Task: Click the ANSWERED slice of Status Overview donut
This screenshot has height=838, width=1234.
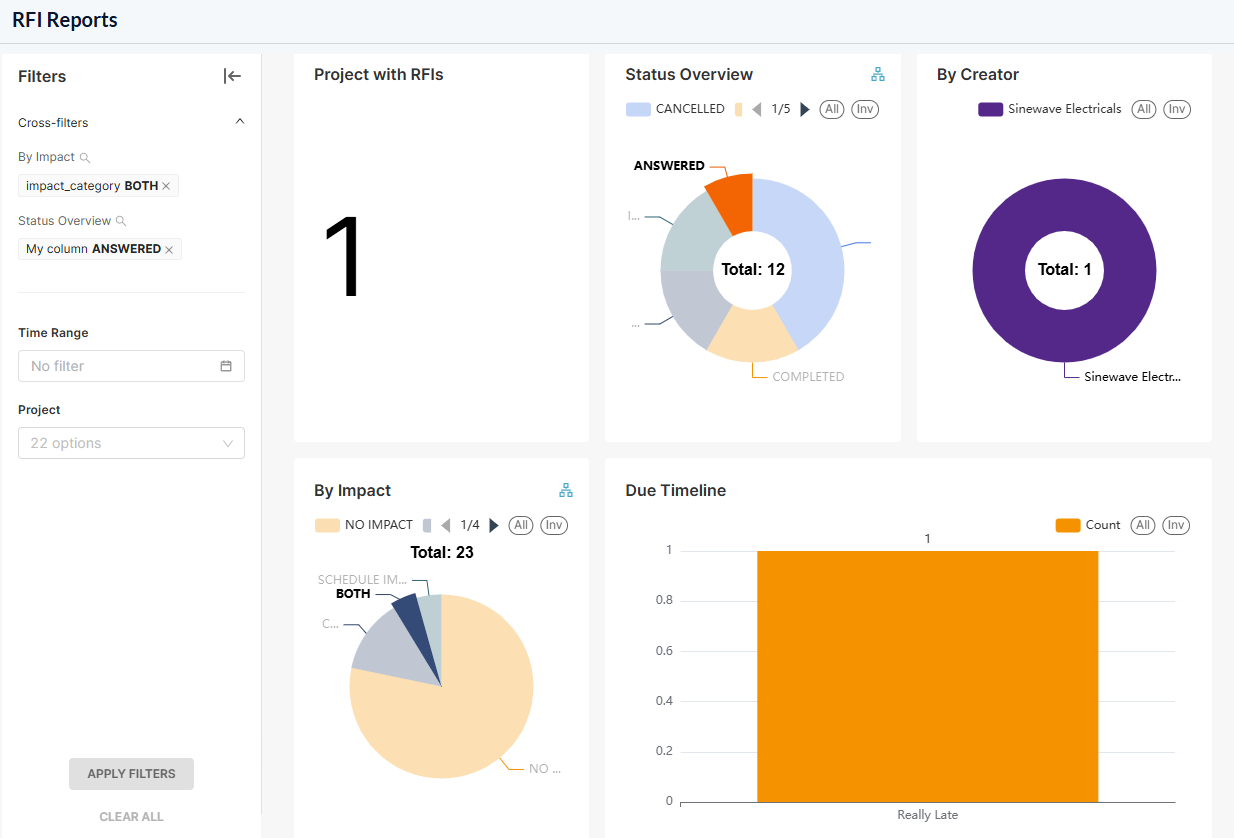Action: tap(733, 202)
